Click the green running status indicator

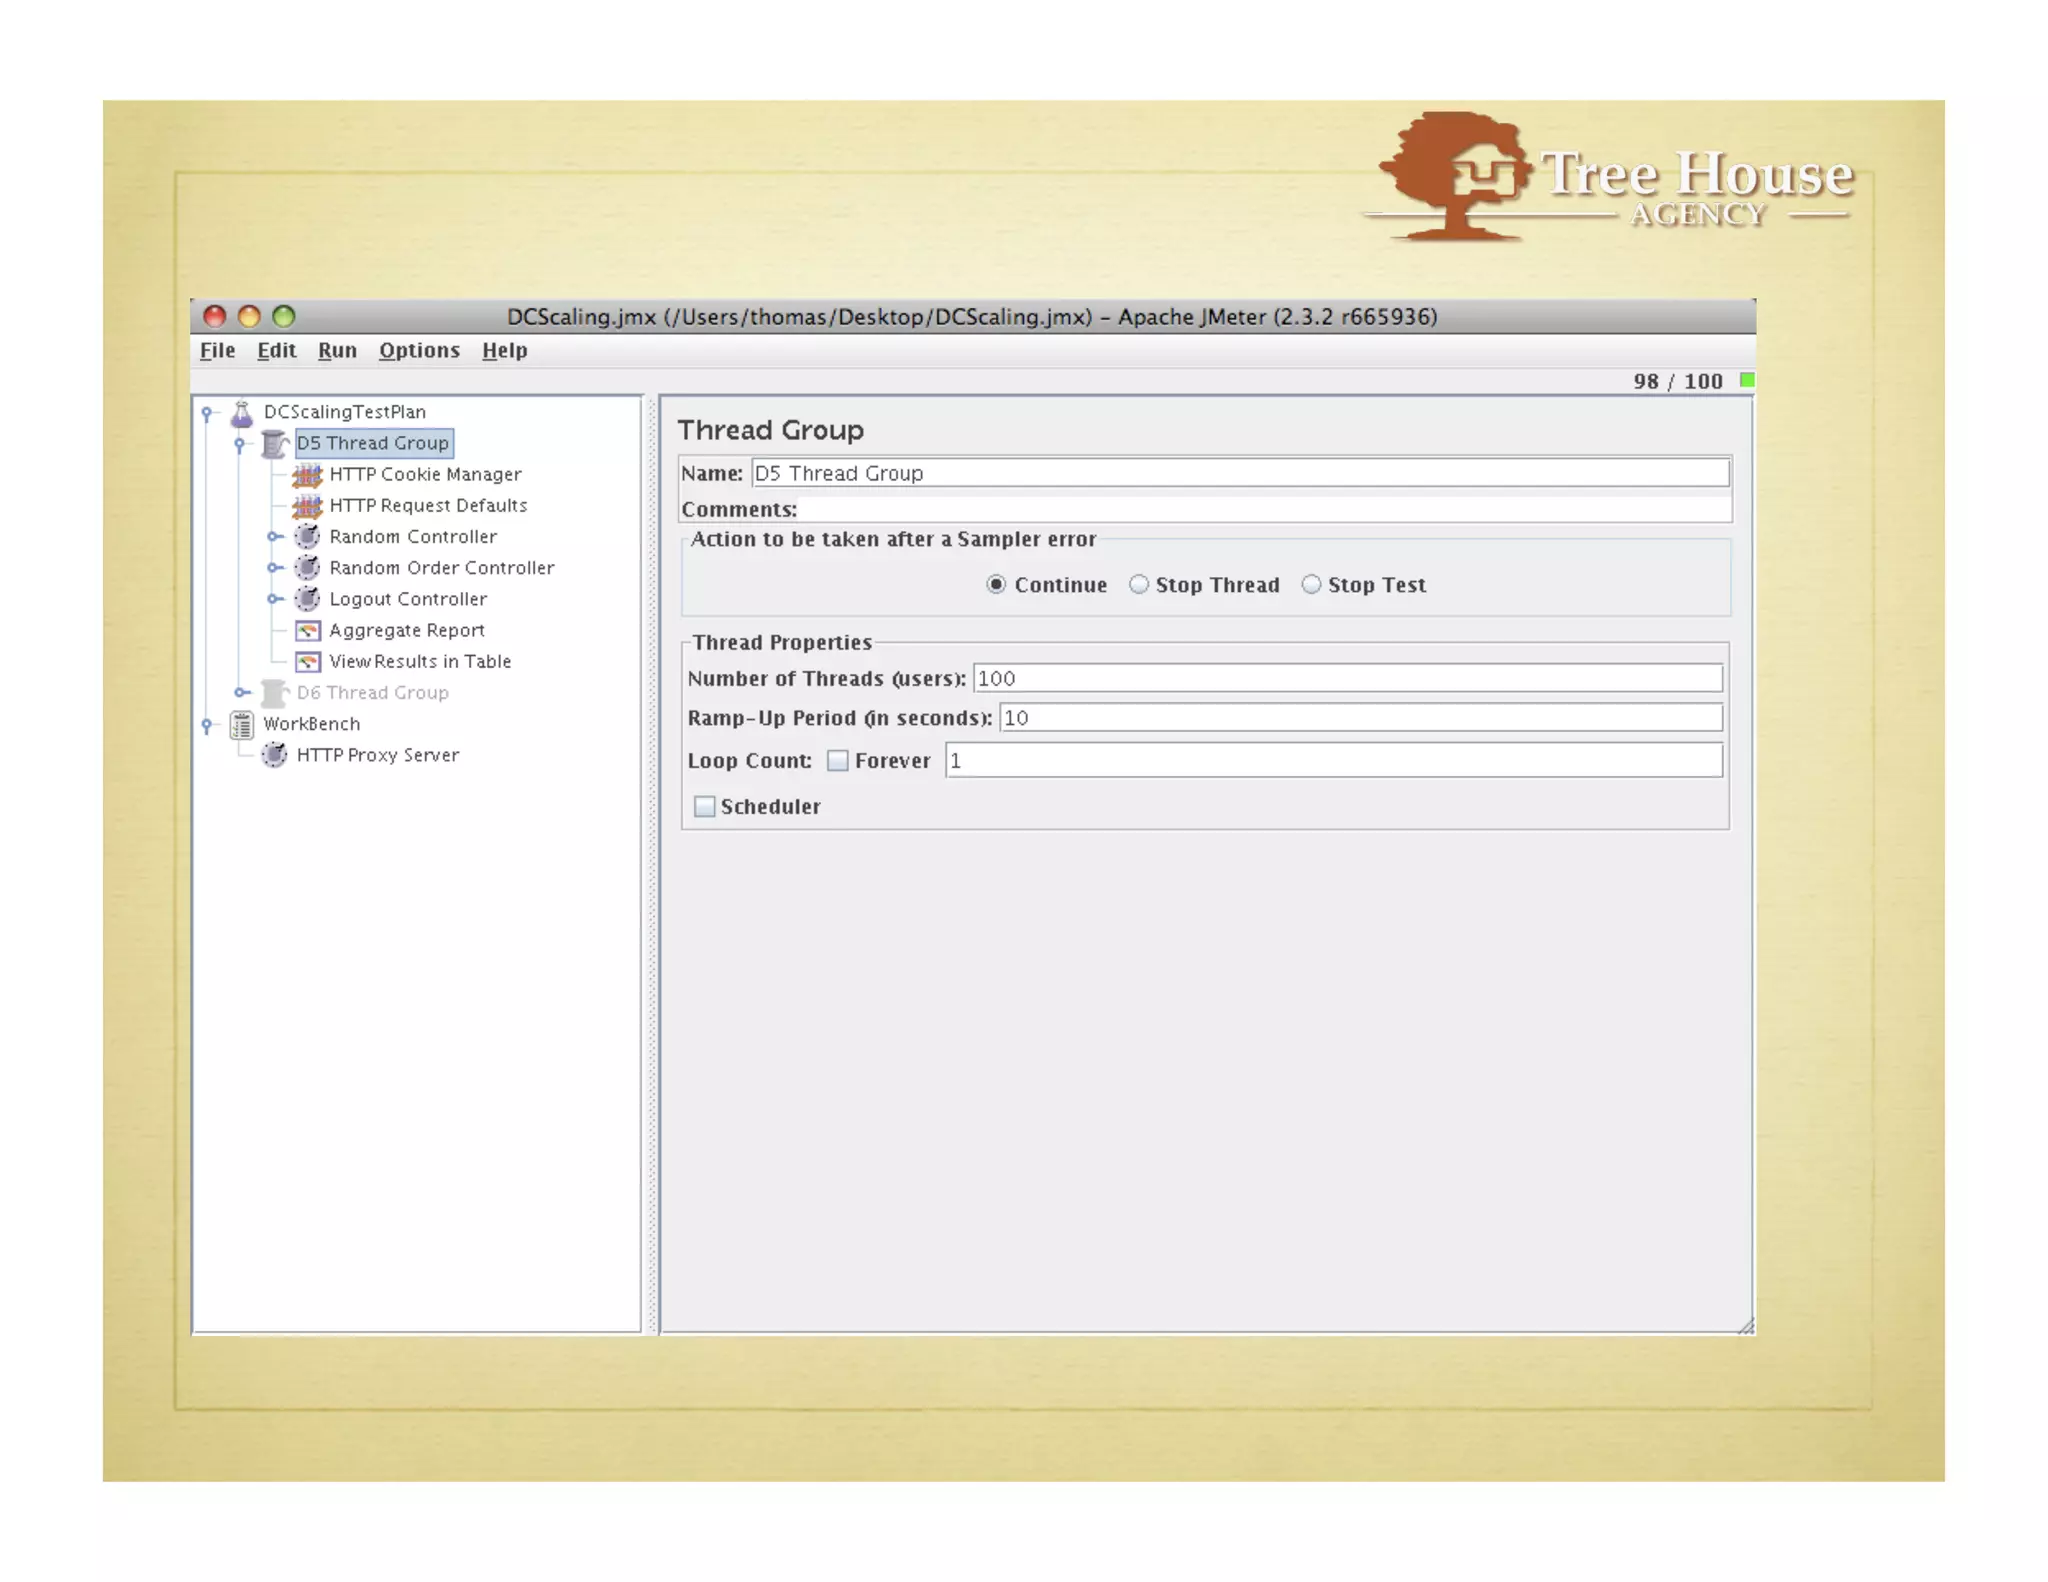click(x=1746, y=380)
